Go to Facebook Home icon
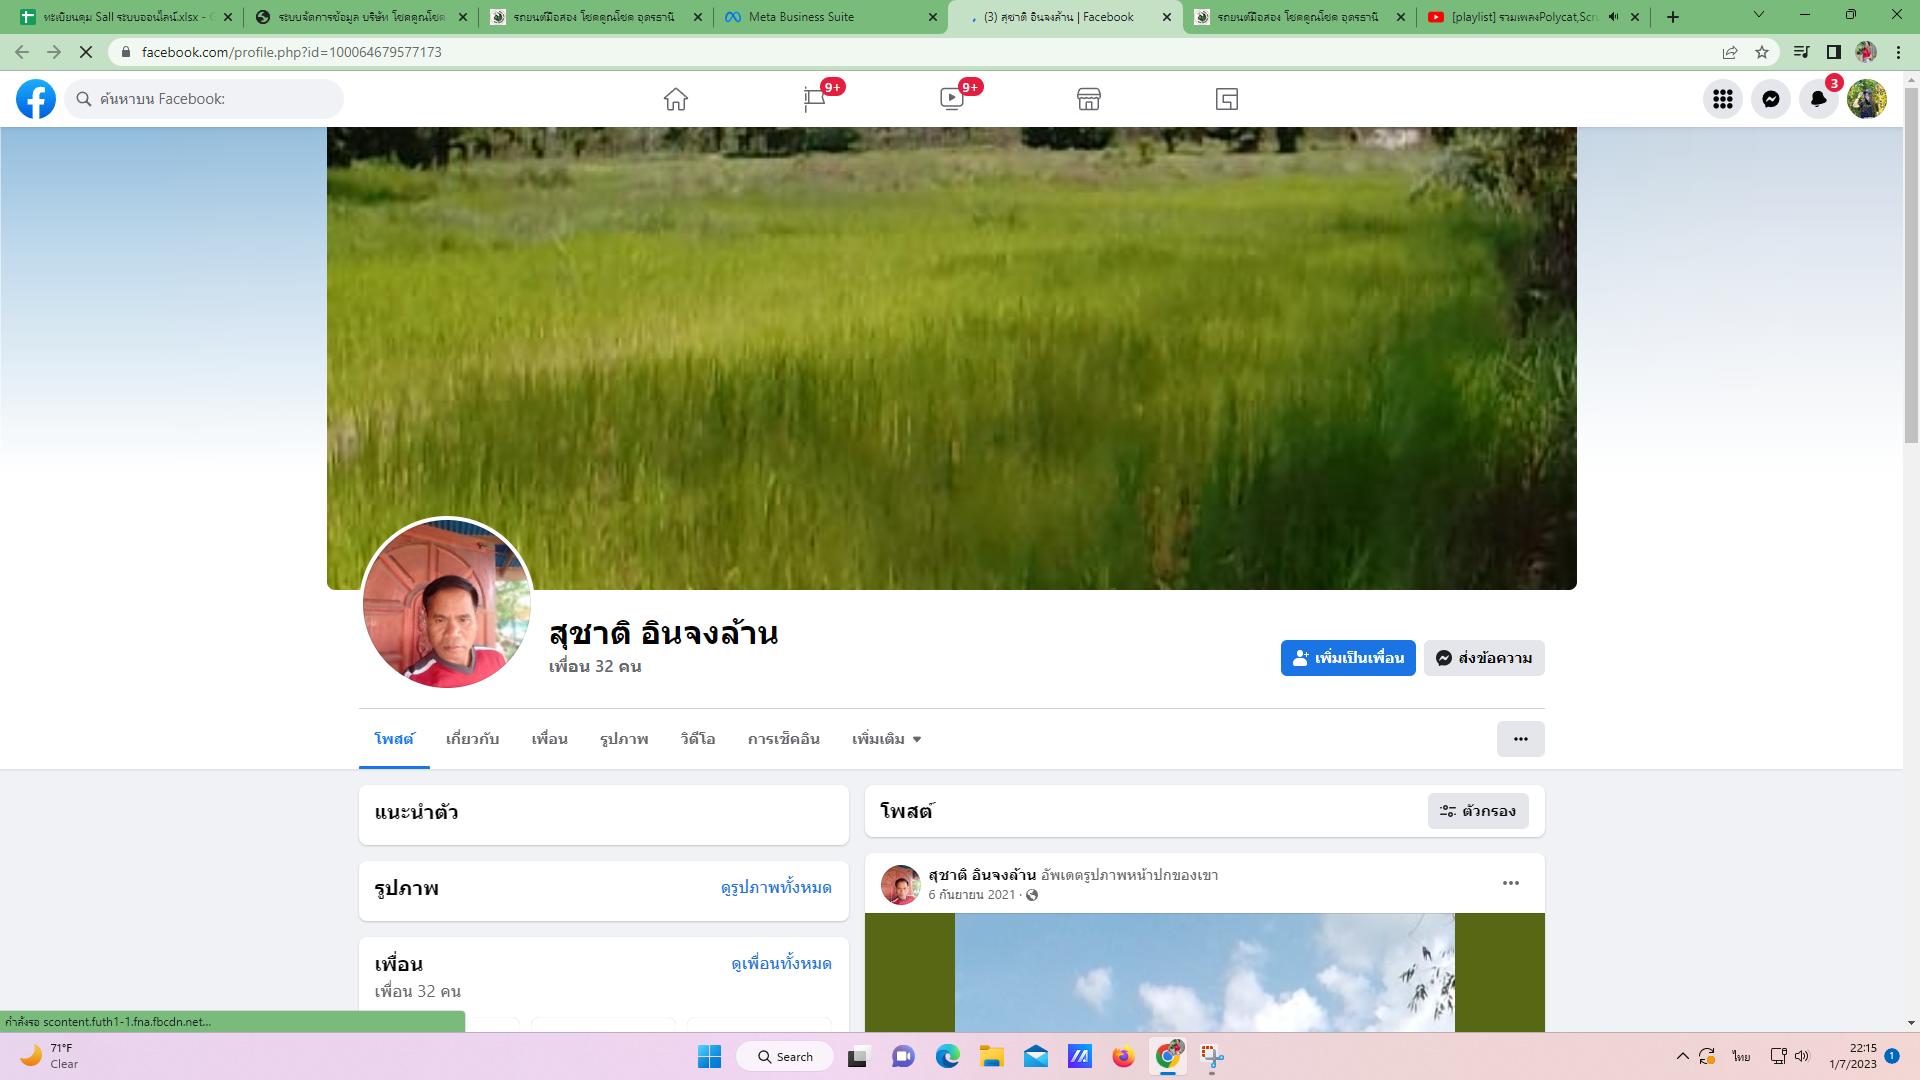 coord(676,99)
